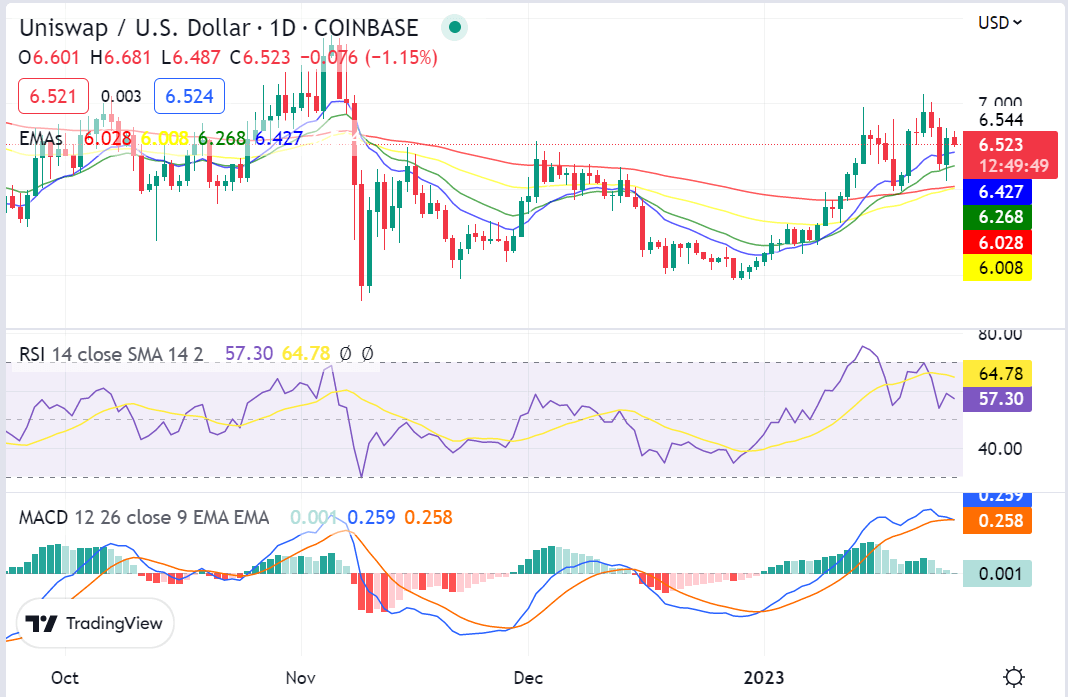Viewport: 1068px width, 697px height.
Task: Click the TradingView logo badge
Action: point(95,623)
